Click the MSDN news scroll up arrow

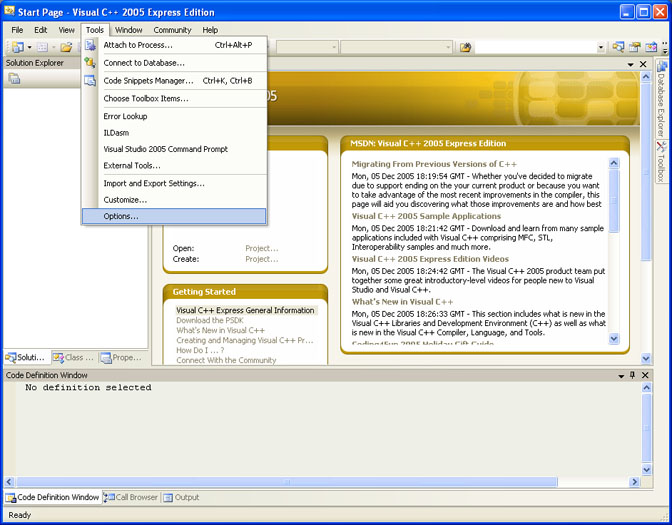pos(614,163)
